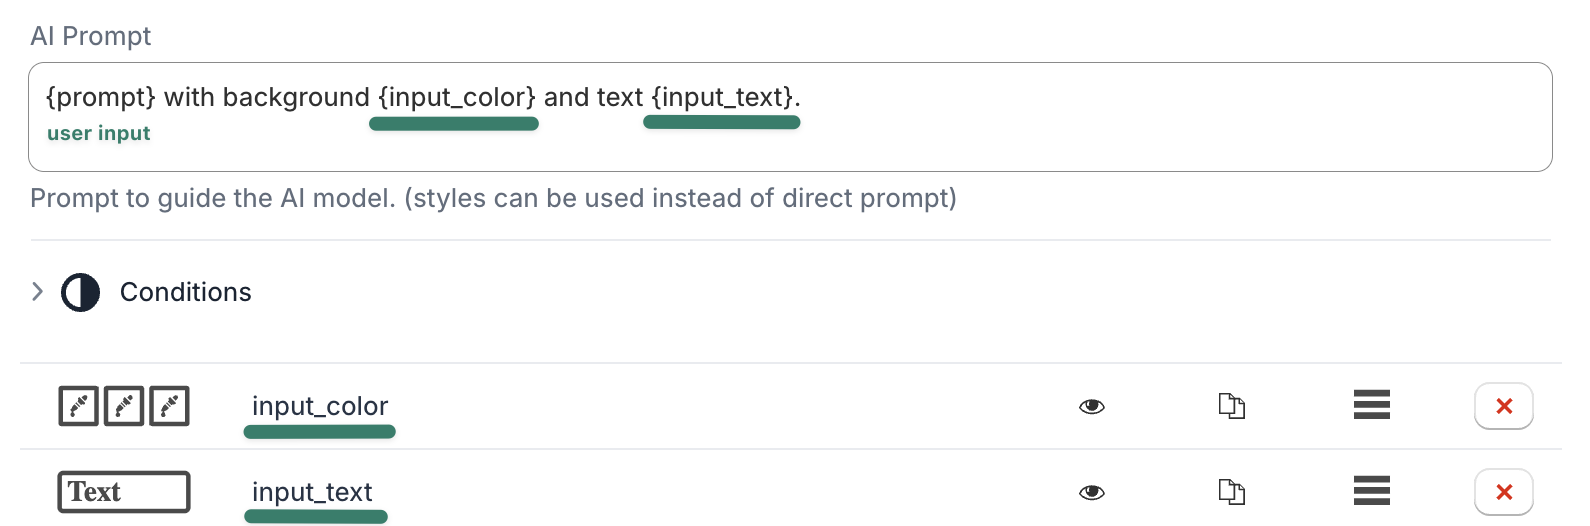Screen dimensions: 1590x526
Task: Toggle visibility eye for input_color
Action: click(1092, 406)
